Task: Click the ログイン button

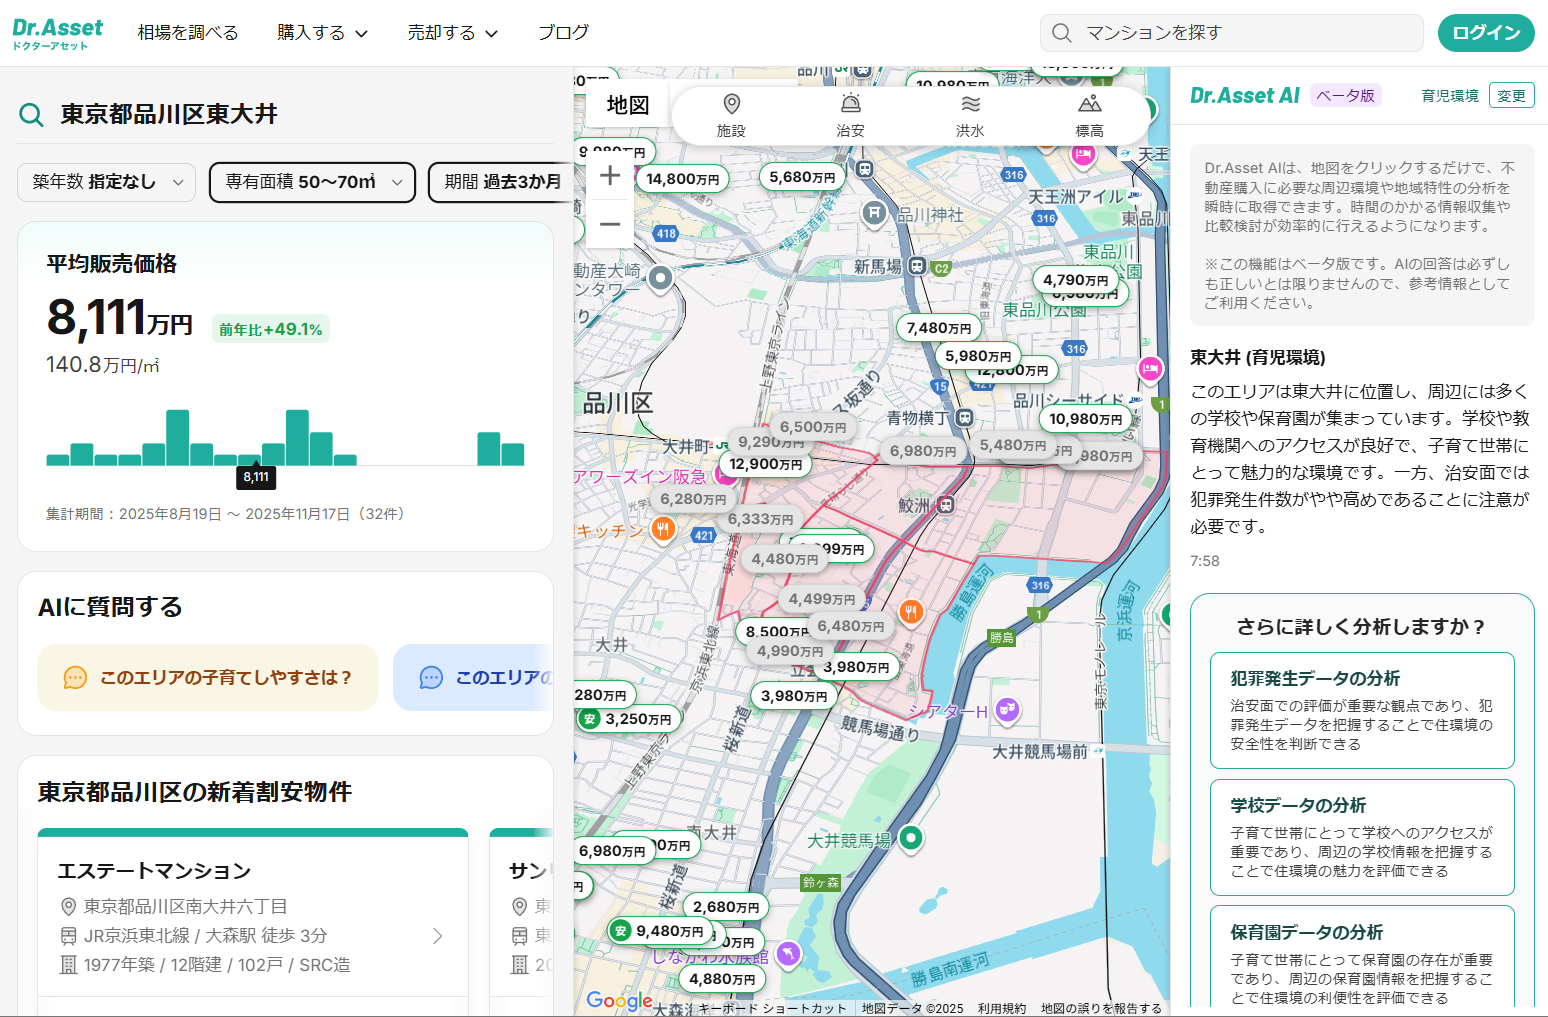Action: point(1486,33)
